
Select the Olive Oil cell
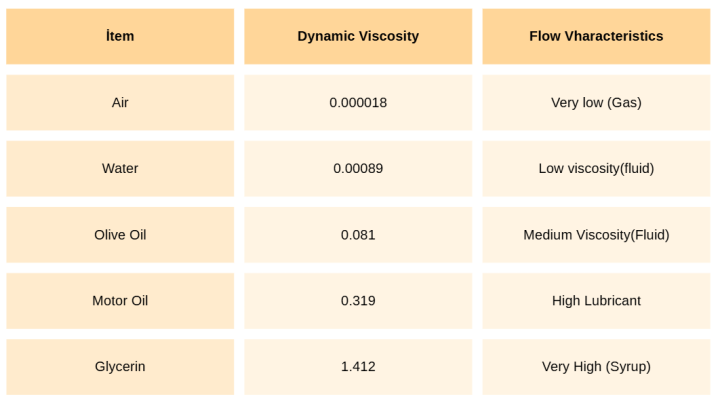120,234
